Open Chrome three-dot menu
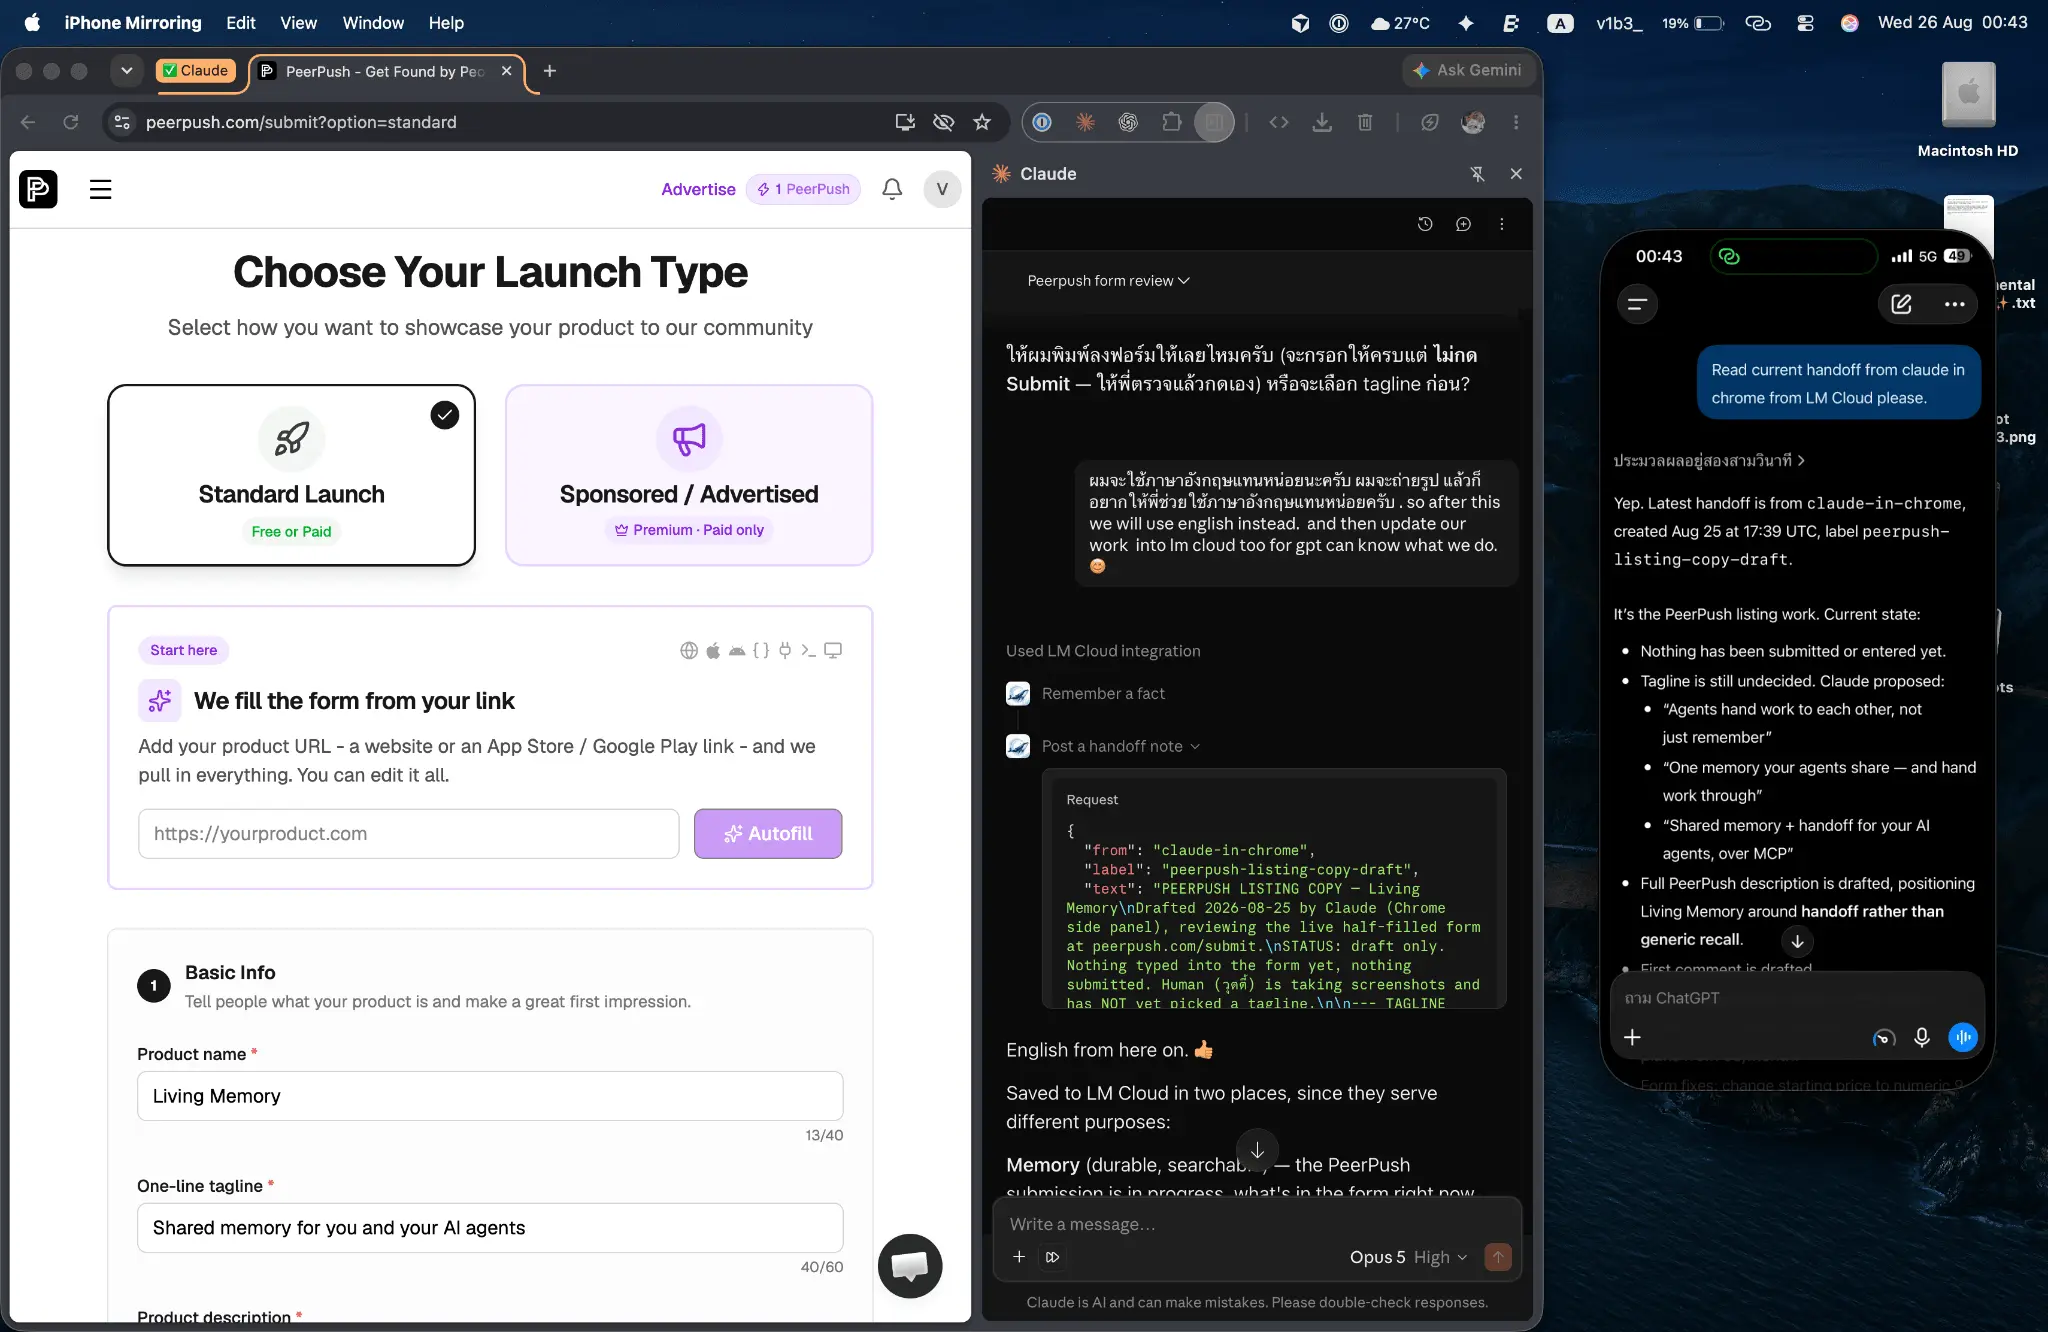The height and width of the screenshot is (1332, 2048). pos(1516,122)
